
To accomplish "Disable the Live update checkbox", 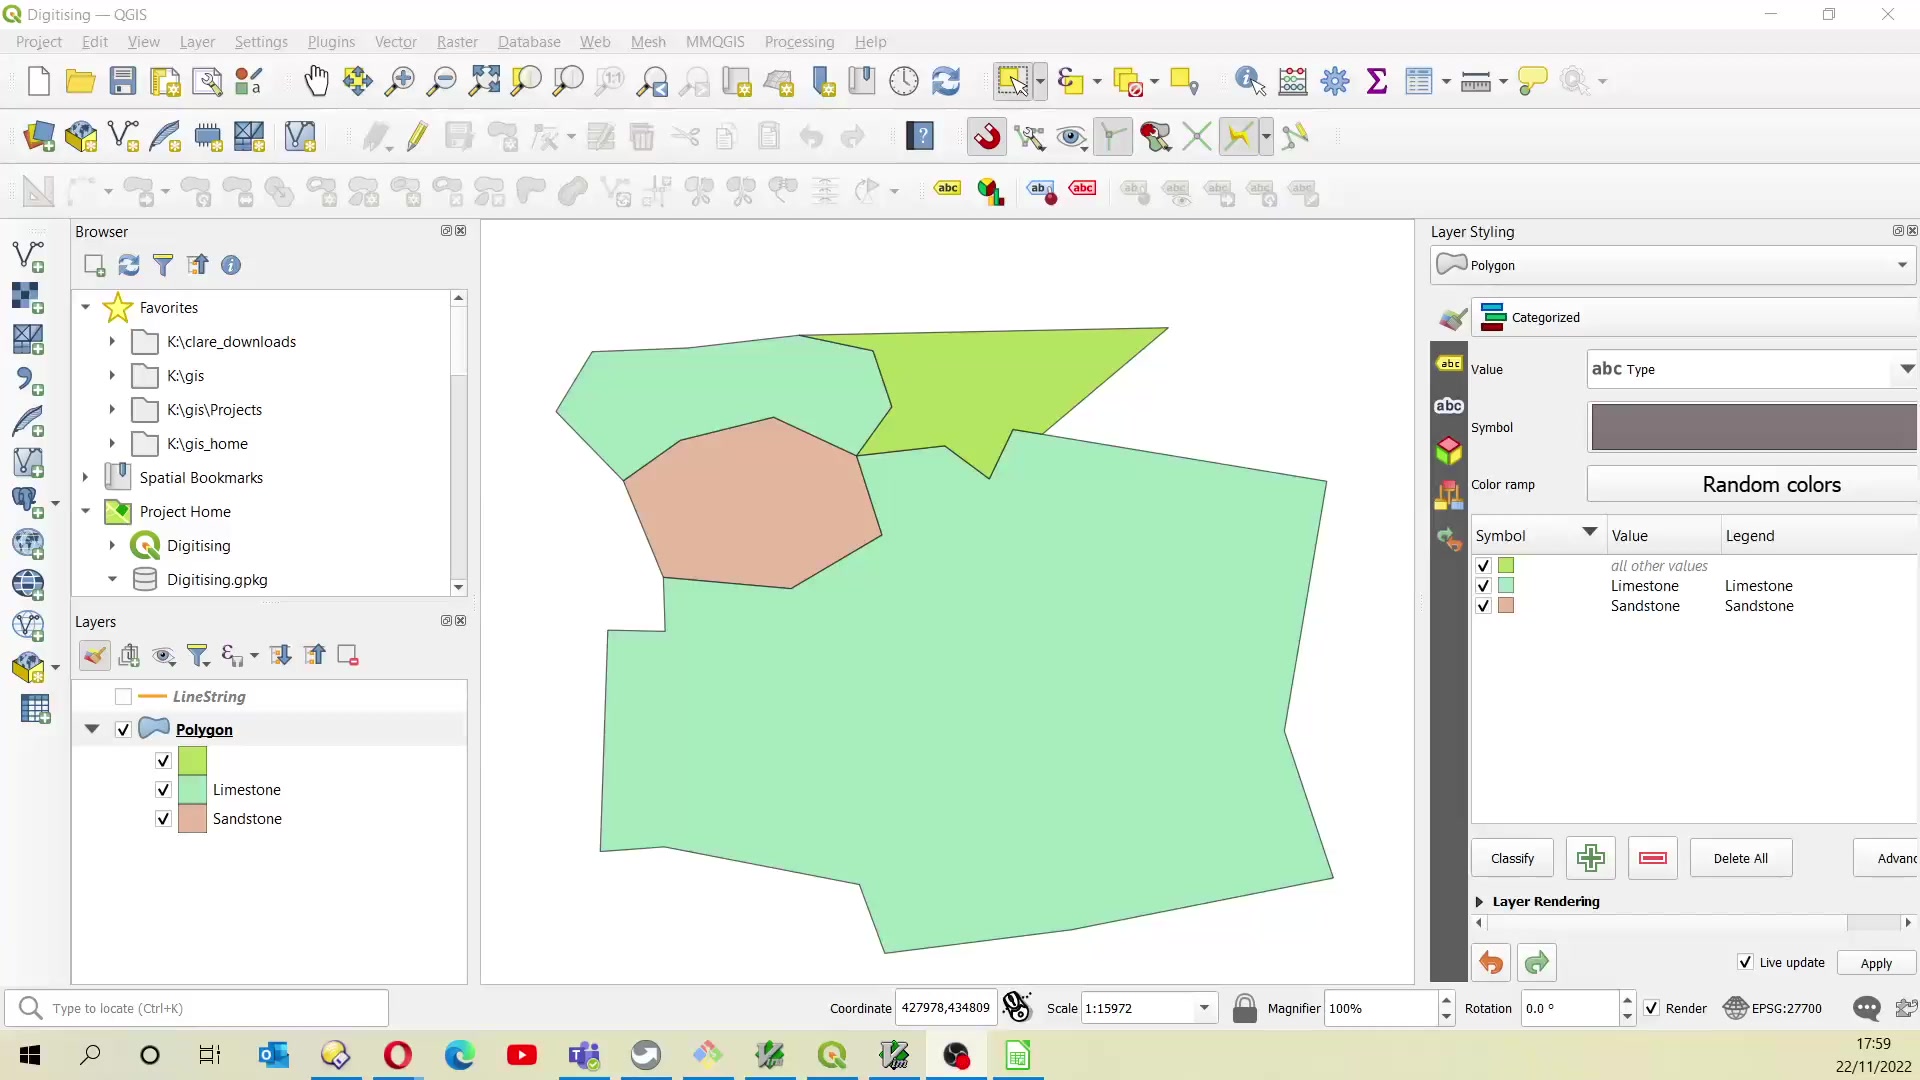I will pos(1744,962).
